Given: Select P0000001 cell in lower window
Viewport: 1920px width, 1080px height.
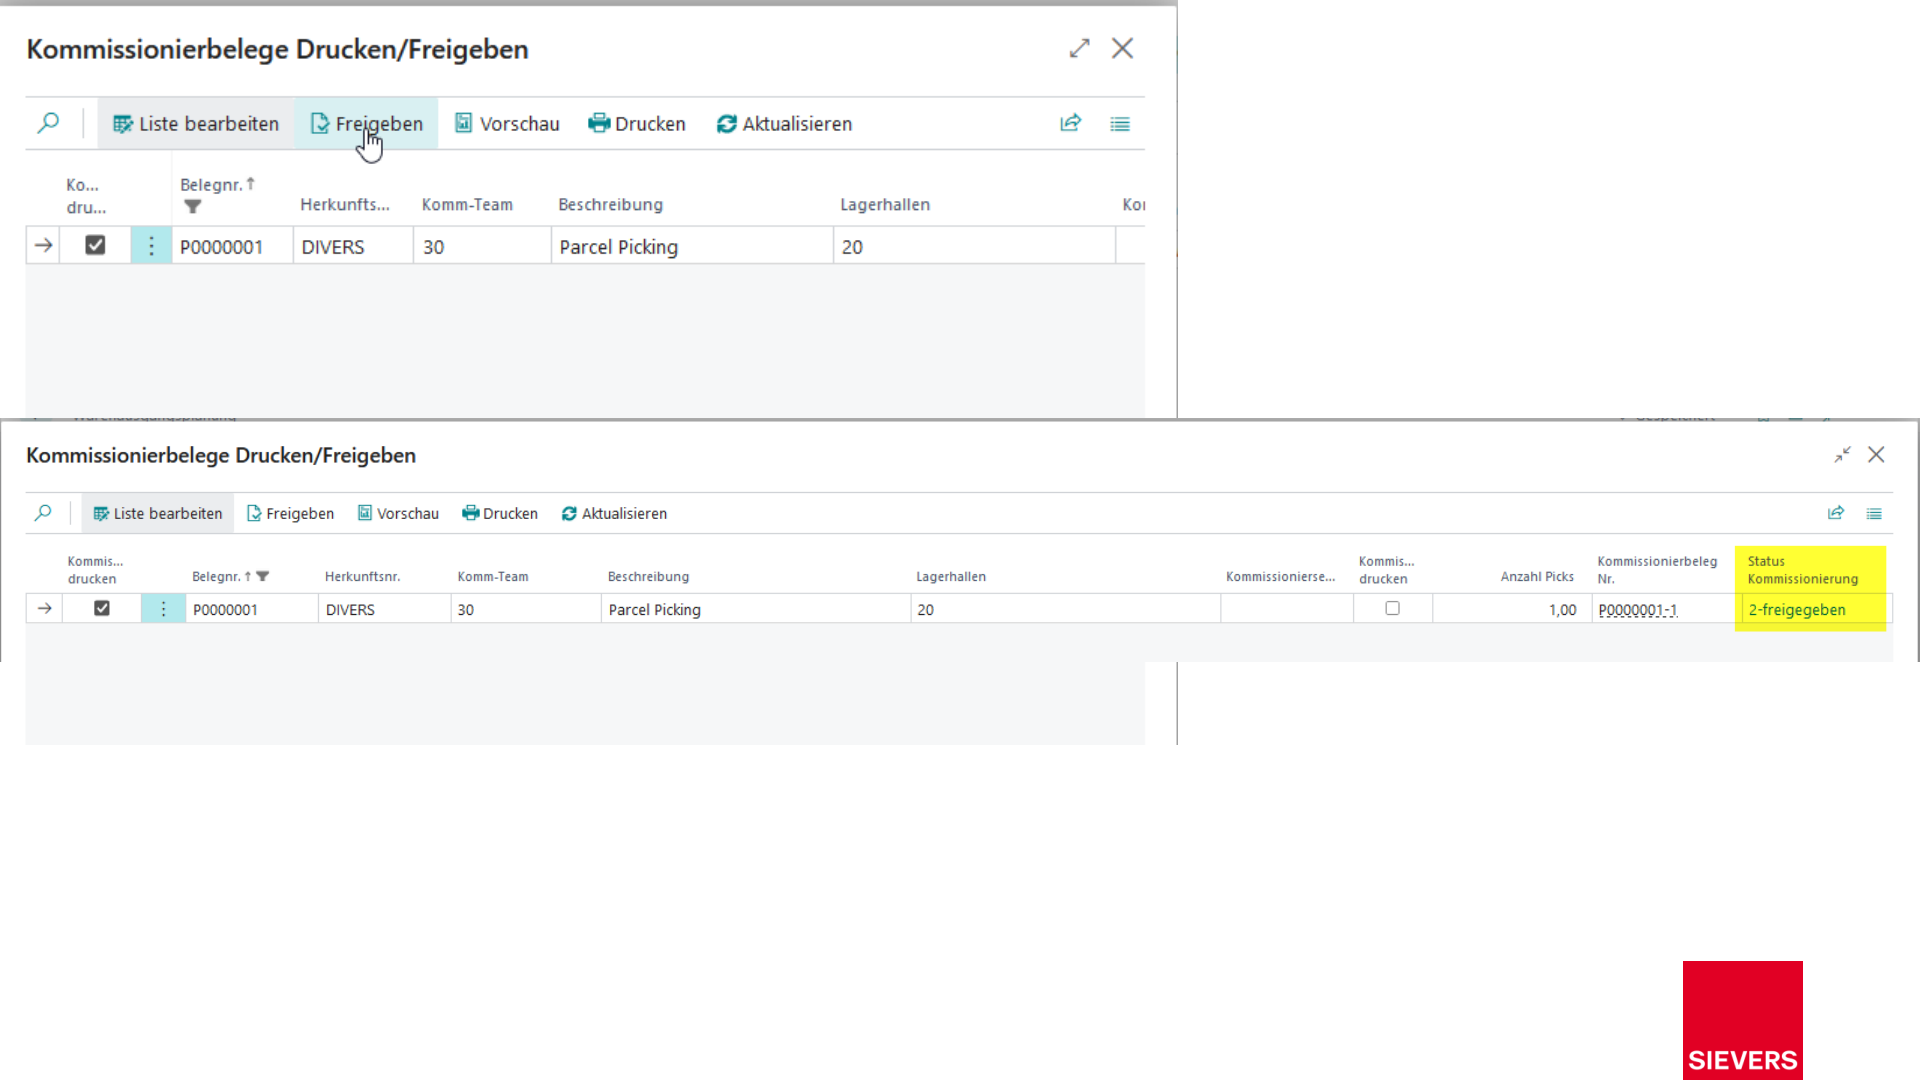Looking at the screenshot, I should tap(252, 609).
